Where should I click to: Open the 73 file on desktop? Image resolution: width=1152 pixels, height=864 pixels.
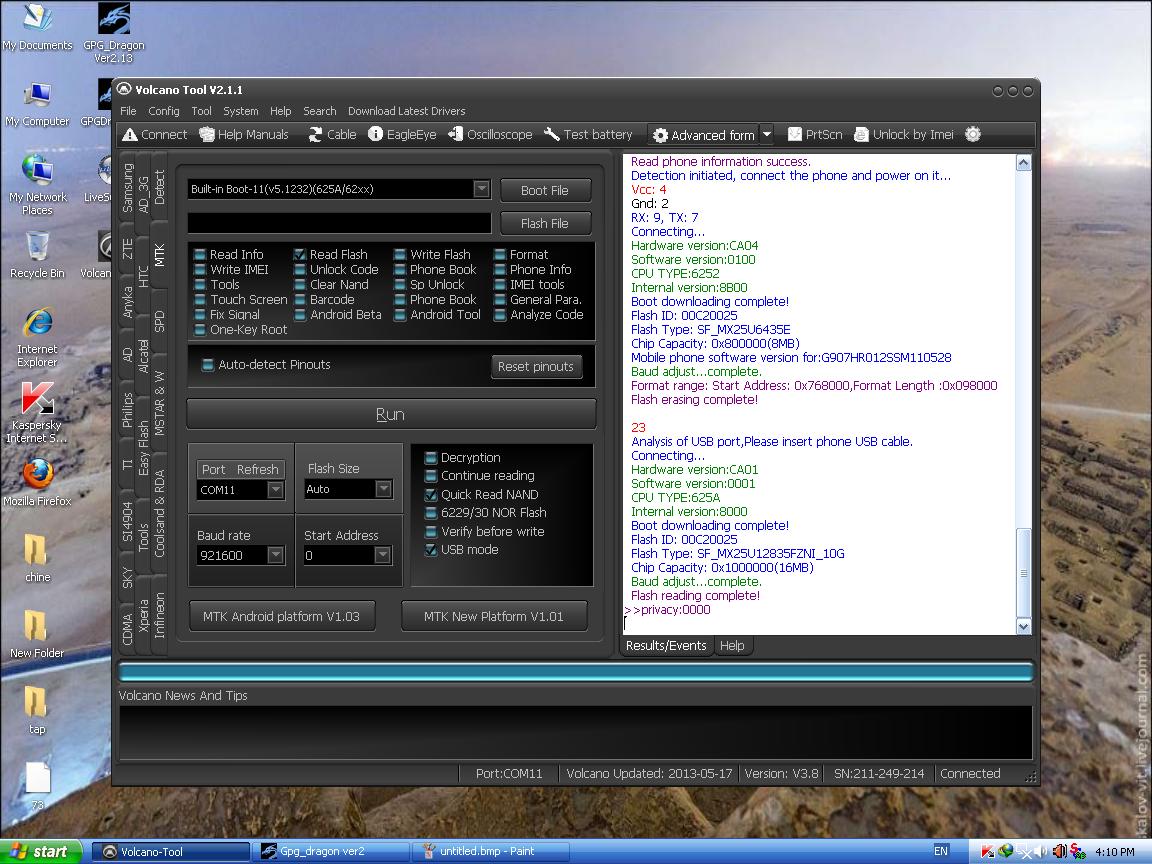pos(37,785)
